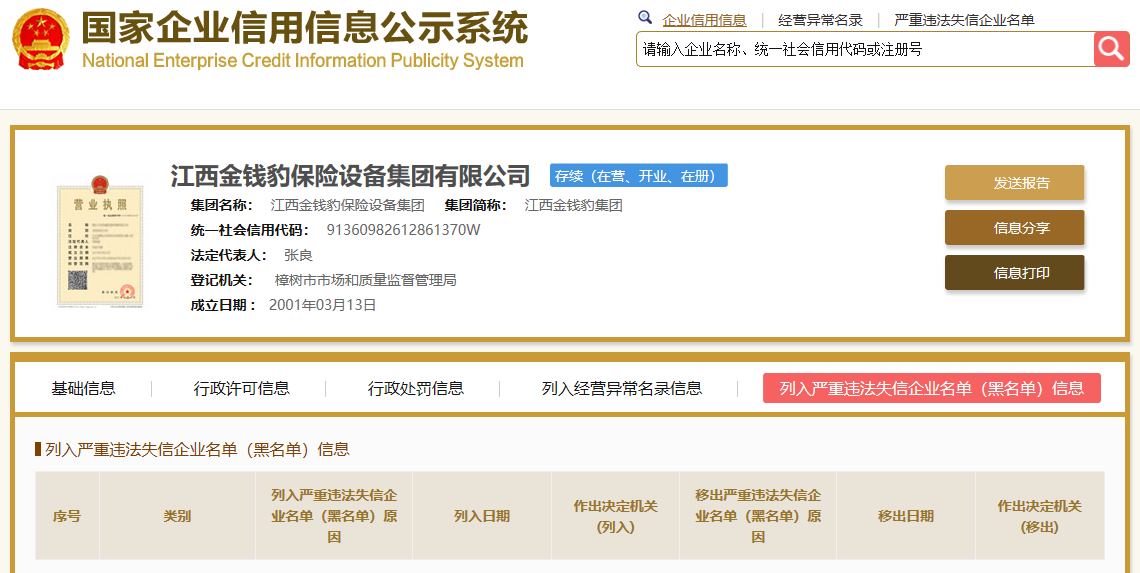Click the 移出日期 column header

906,516
